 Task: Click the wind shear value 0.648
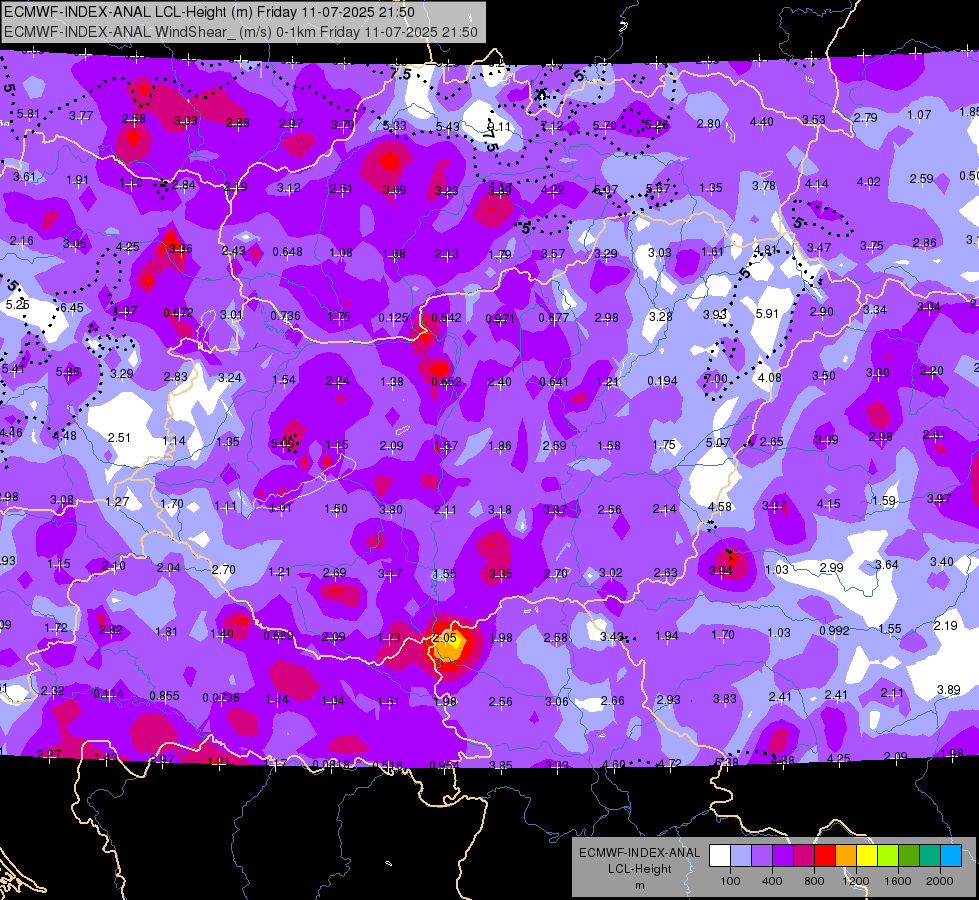287,252
